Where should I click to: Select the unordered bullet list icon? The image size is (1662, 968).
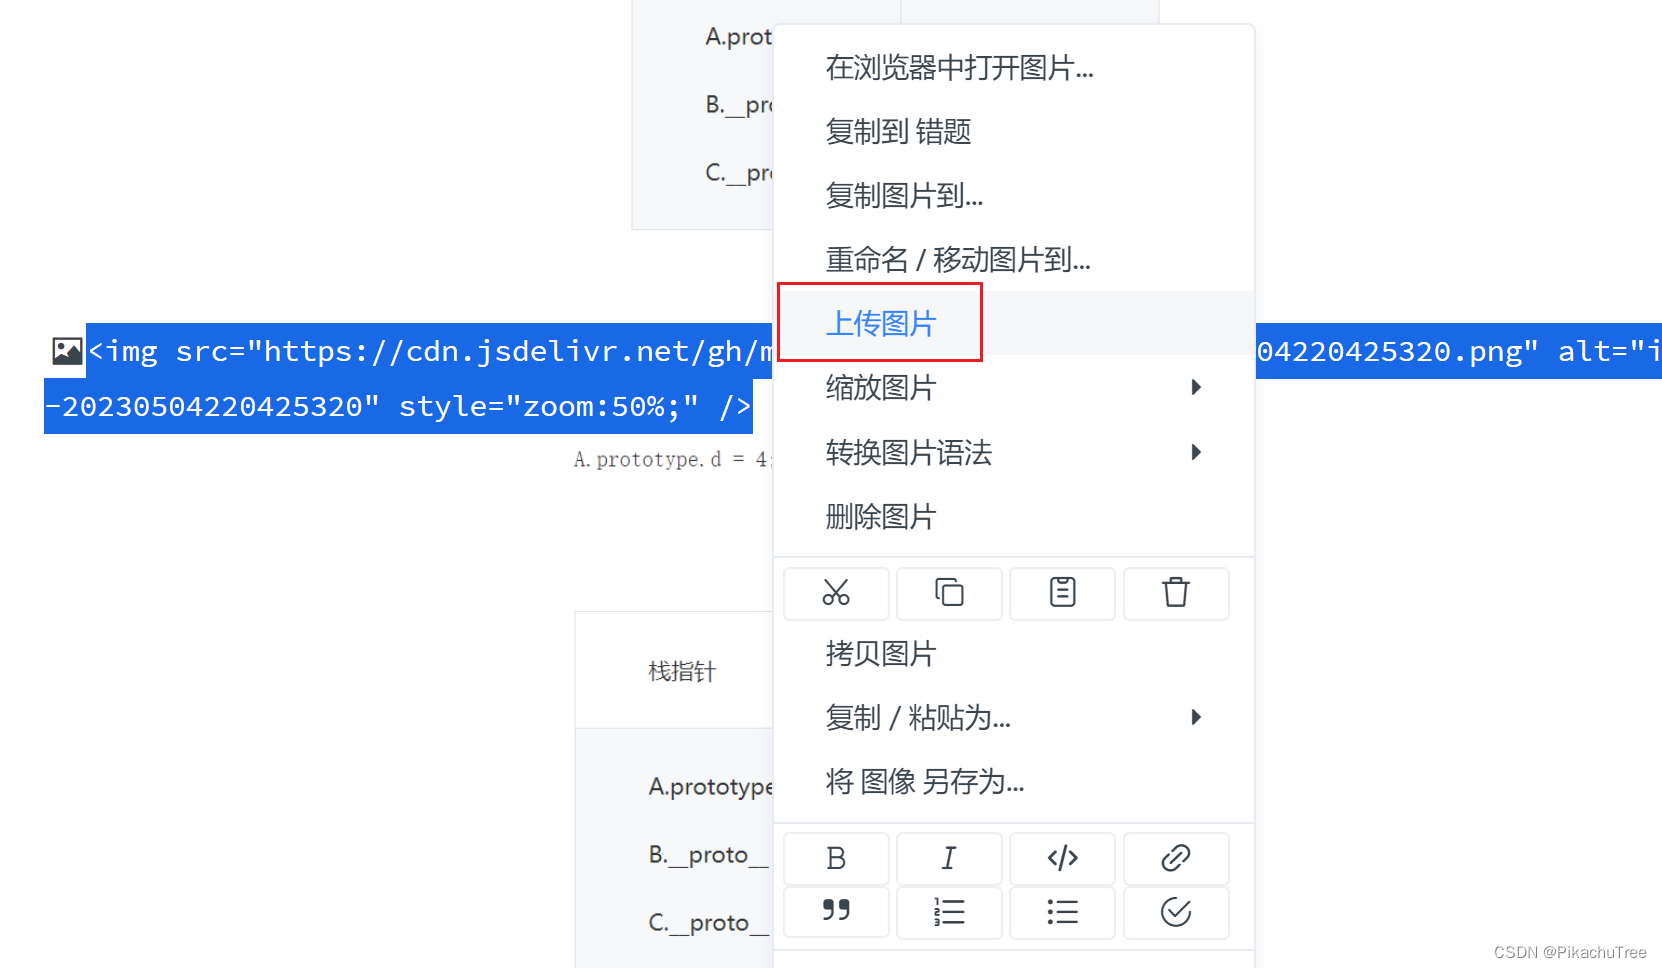(1062, 912)
